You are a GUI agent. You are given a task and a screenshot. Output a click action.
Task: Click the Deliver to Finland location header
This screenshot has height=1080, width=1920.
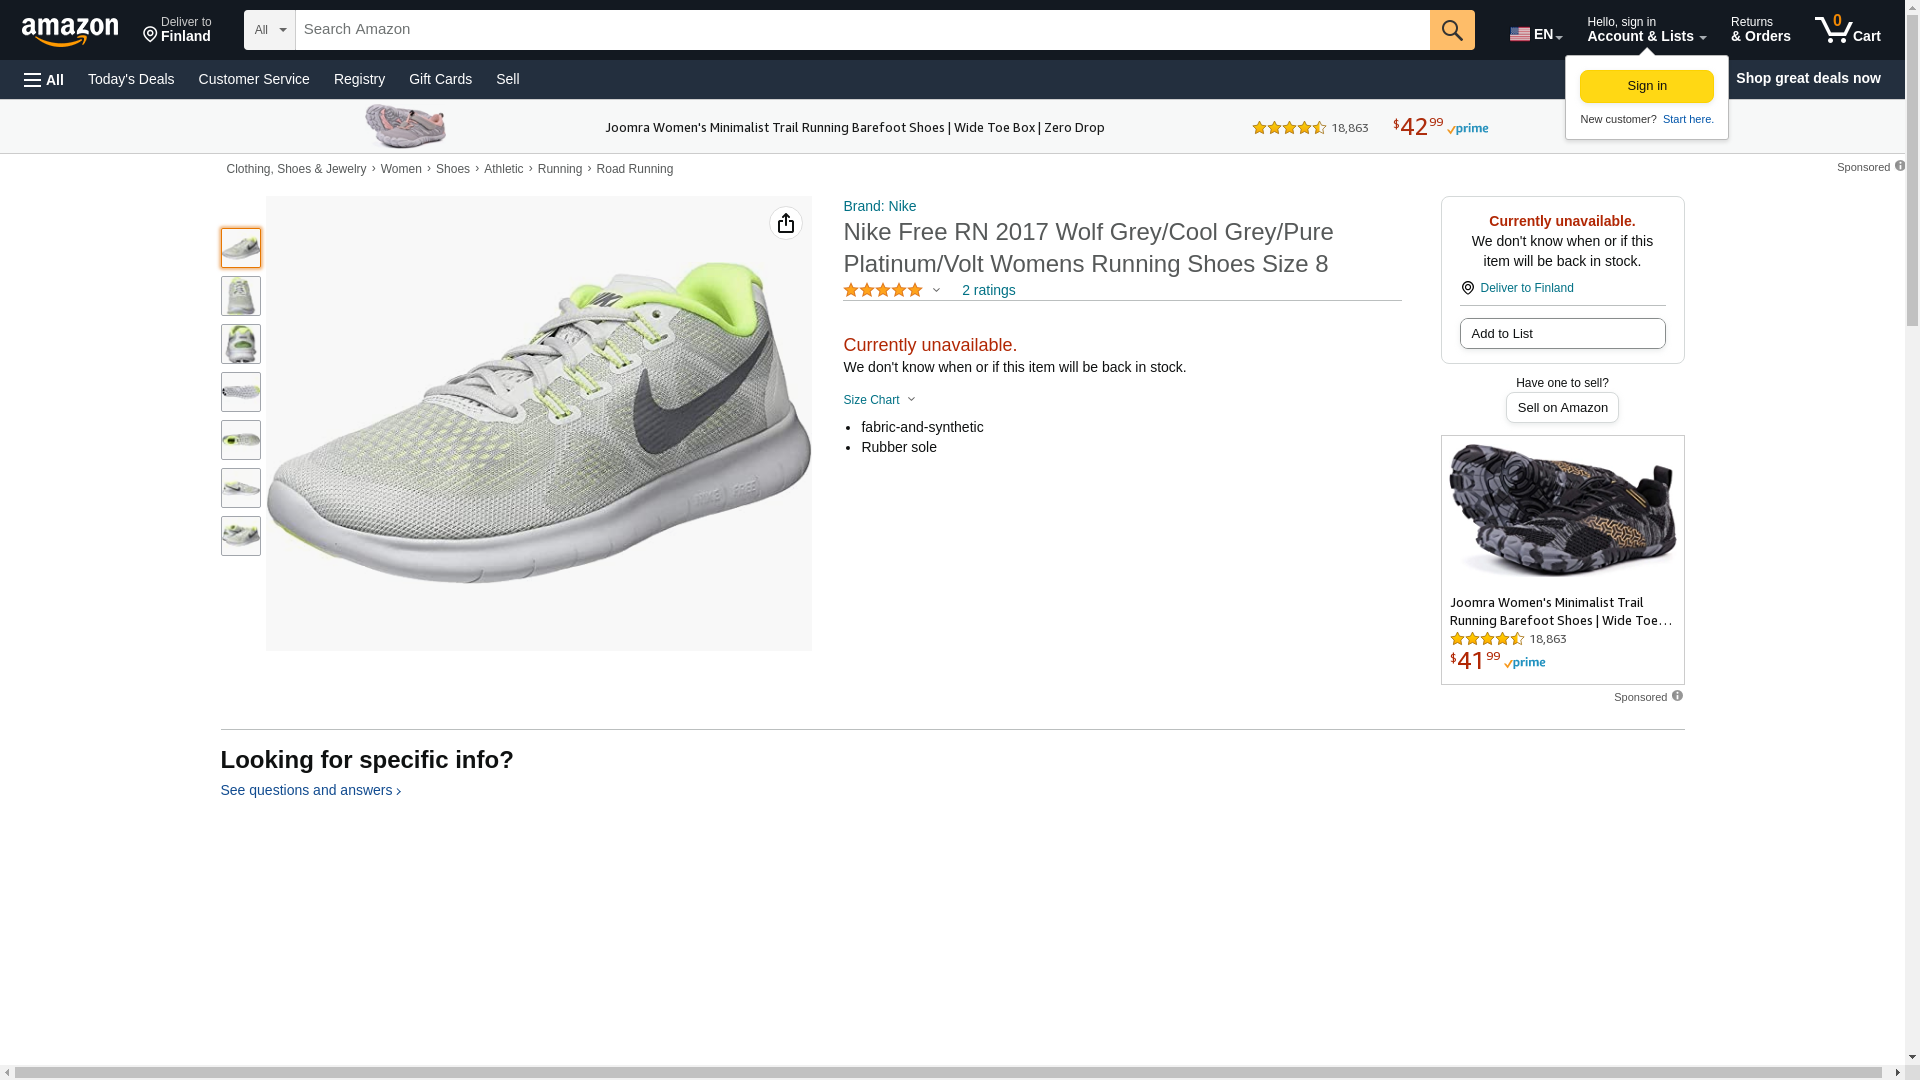(x=177, y=30)
